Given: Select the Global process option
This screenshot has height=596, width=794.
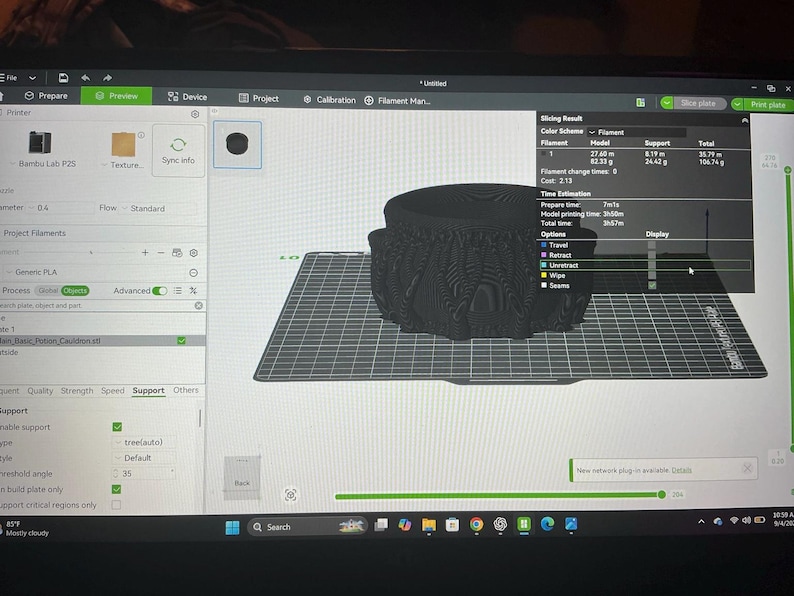Looking at the screenshot, I should click(x=48, y=291).
